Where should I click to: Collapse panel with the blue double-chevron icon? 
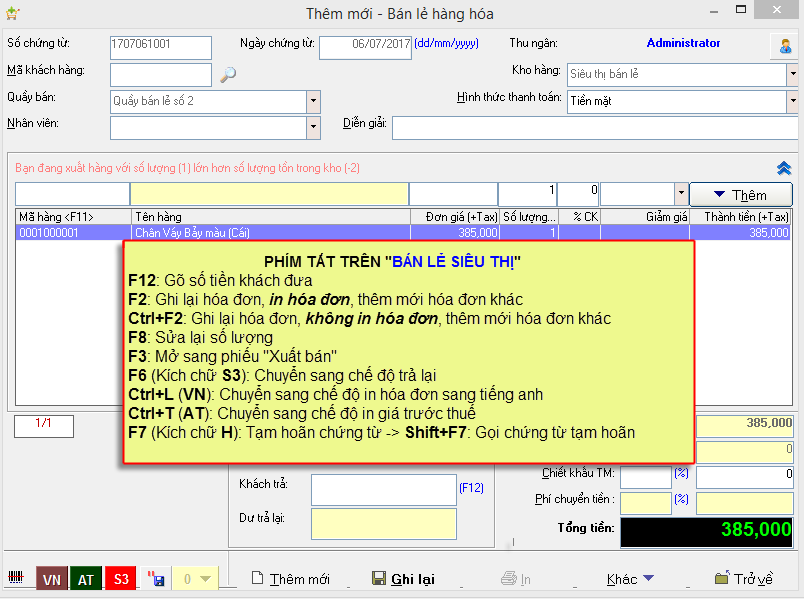pyautogui.click(x=784, y=168)
